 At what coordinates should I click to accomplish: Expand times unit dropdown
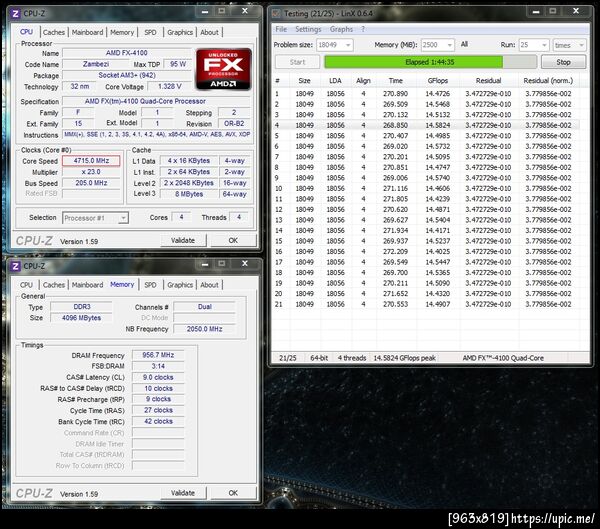[x=581, y=45]
